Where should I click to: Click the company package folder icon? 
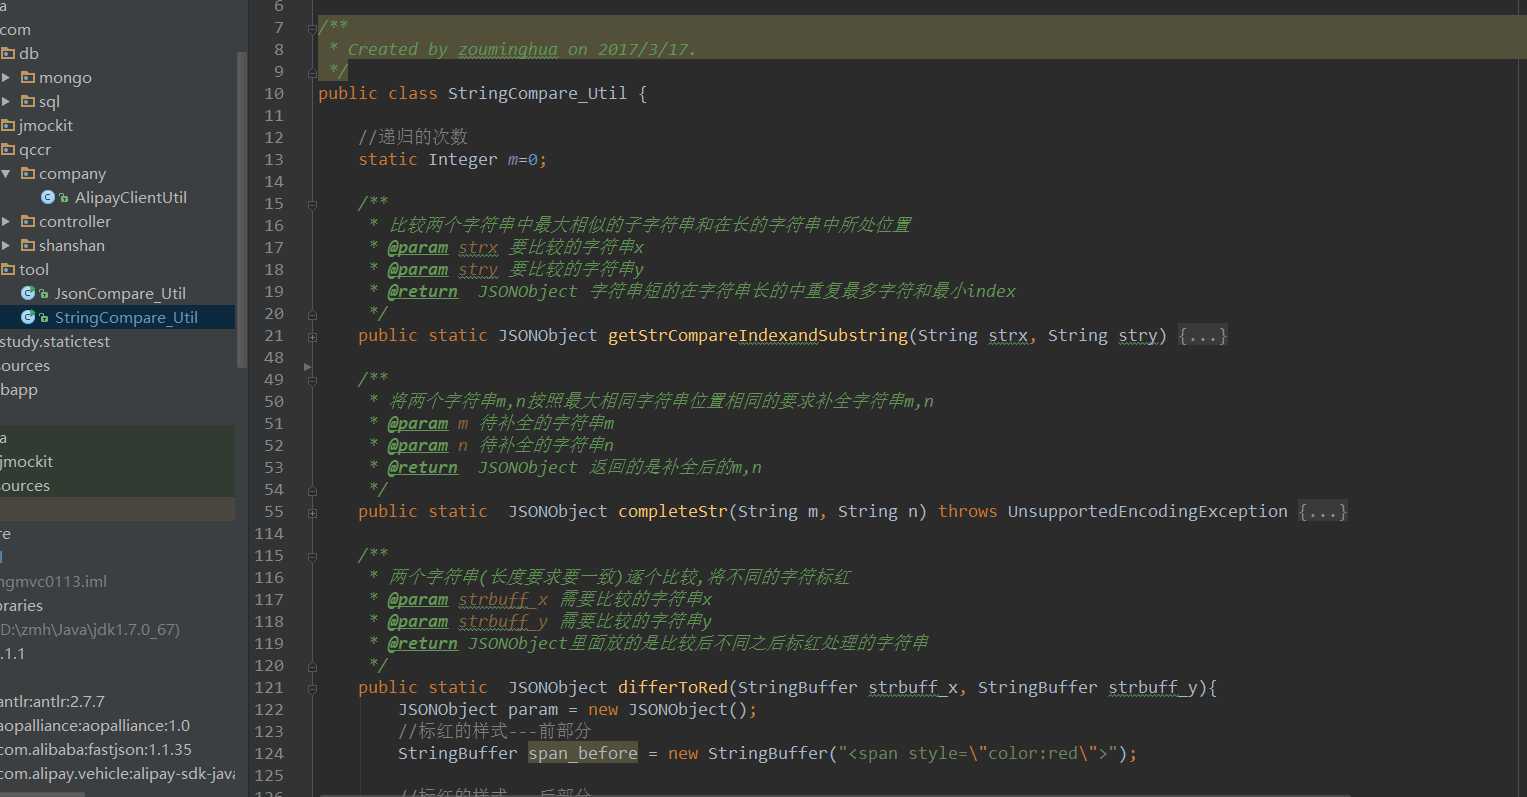[28, 173]
